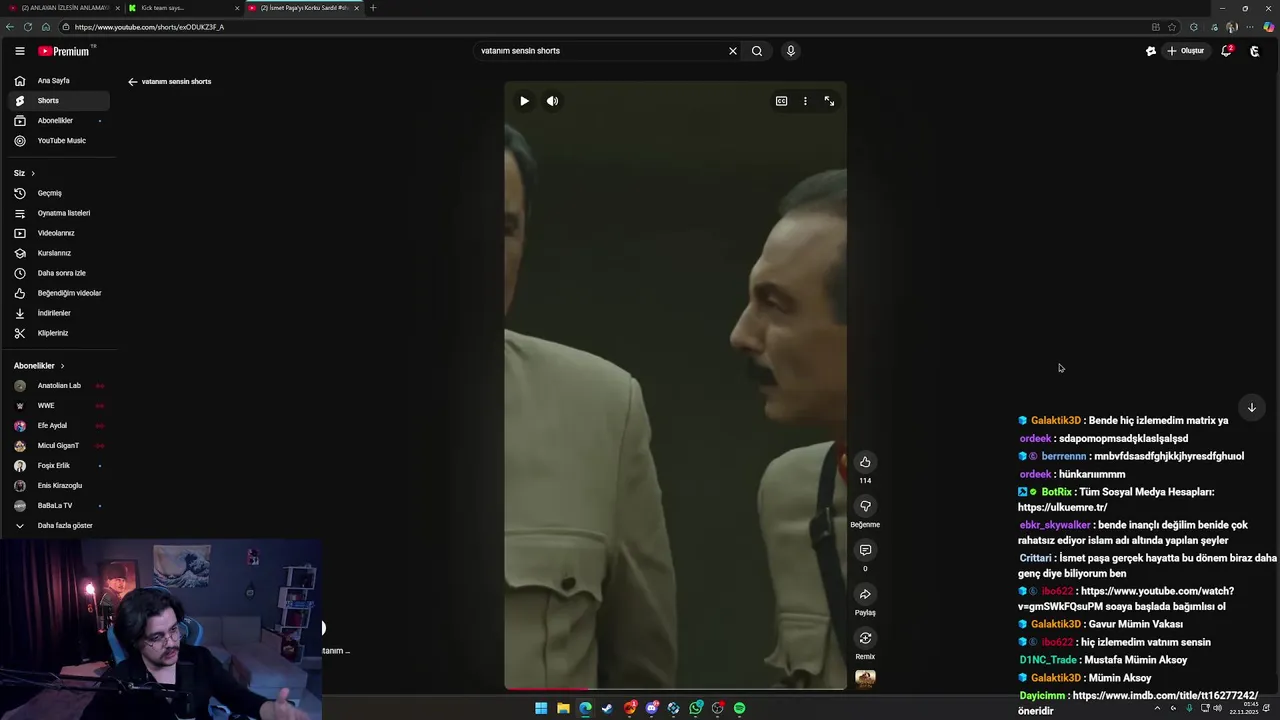This screenshot has width=1280, height=720.
Task: Open Enis Kirazoglu channel
Action: pyautogui.click(x=60, y=486)
